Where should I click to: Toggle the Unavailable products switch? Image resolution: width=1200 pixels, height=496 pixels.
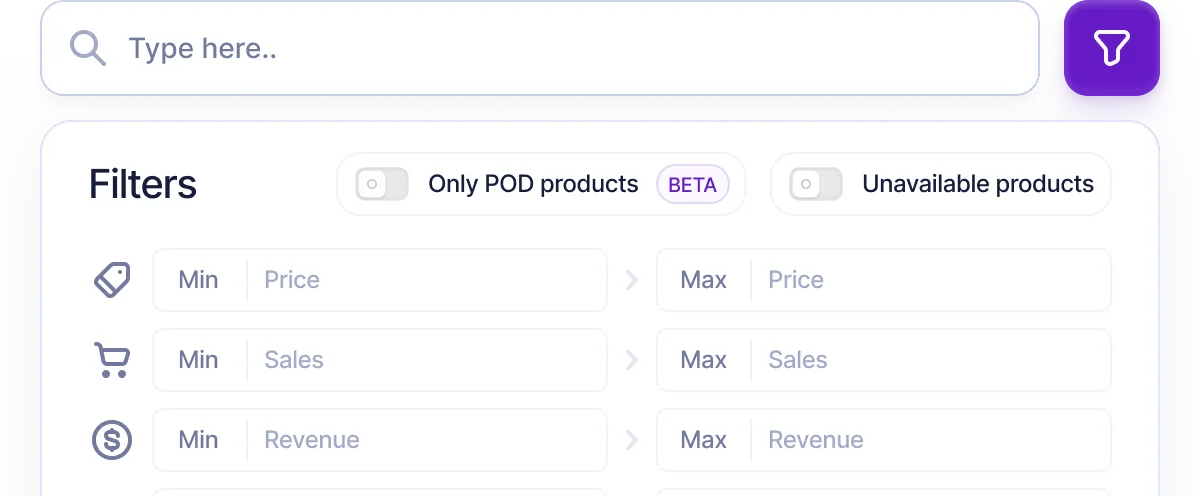[x=816, y=184]
